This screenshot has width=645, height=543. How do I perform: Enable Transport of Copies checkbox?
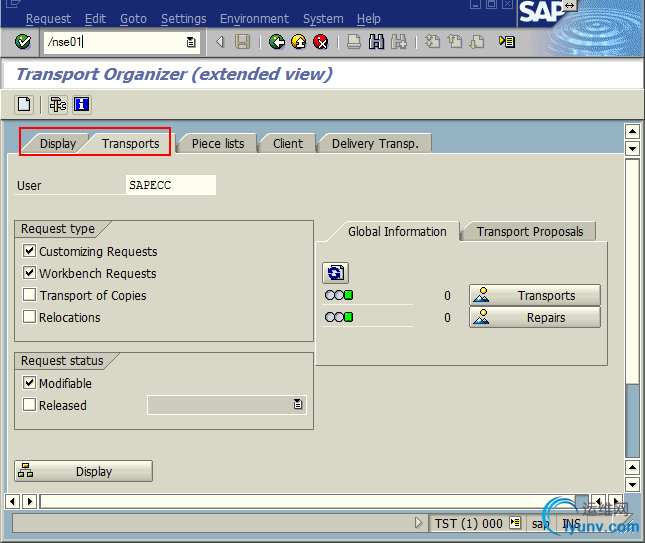29,295
